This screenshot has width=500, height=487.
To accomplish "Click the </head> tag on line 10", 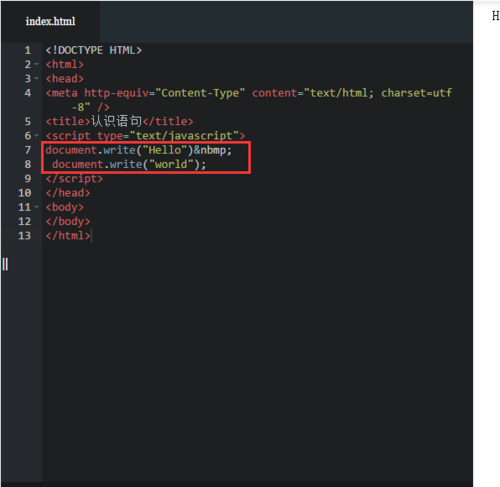I will point(68,193).
